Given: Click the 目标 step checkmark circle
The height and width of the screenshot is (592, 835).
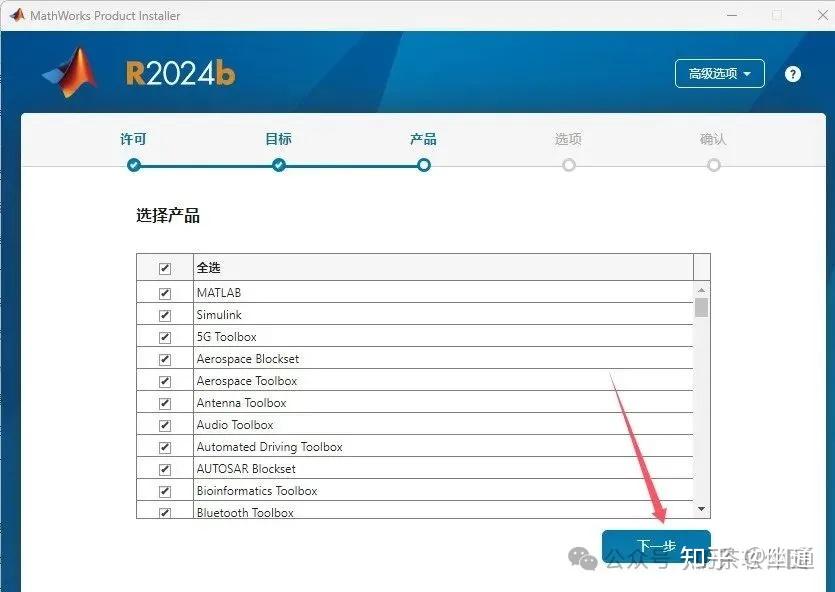Looking at the screenshot, I should click(x=278, y=165).
